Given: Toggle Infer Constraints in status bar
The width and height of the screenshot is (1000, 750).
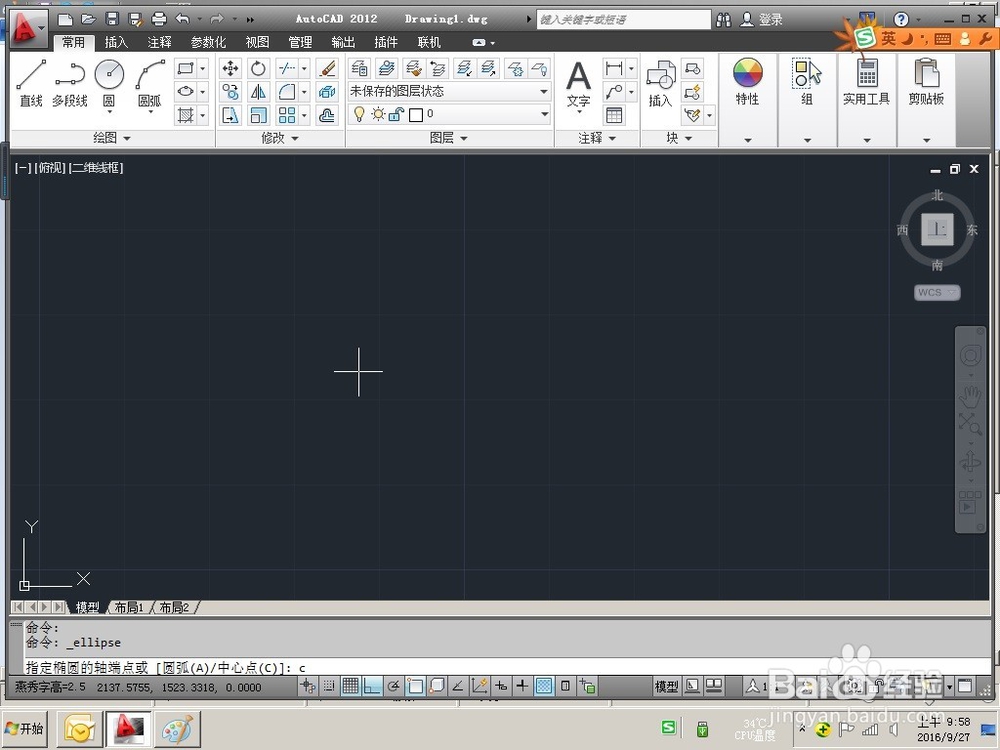Looking at the screenshot, I should point(308,686).
